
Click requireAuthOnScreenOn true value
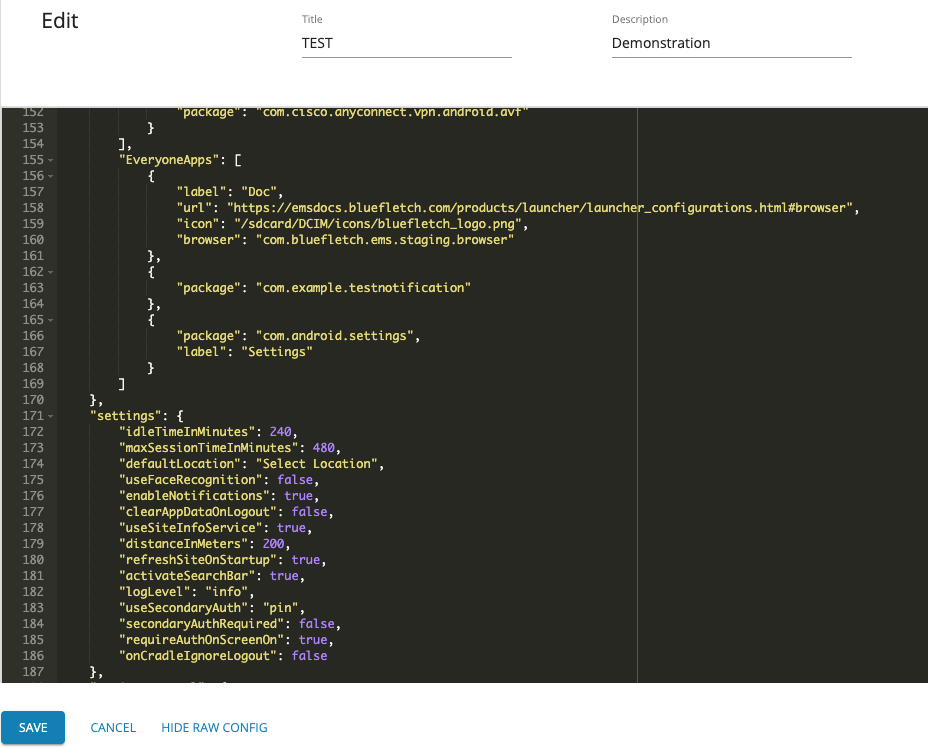coord(313,639)
